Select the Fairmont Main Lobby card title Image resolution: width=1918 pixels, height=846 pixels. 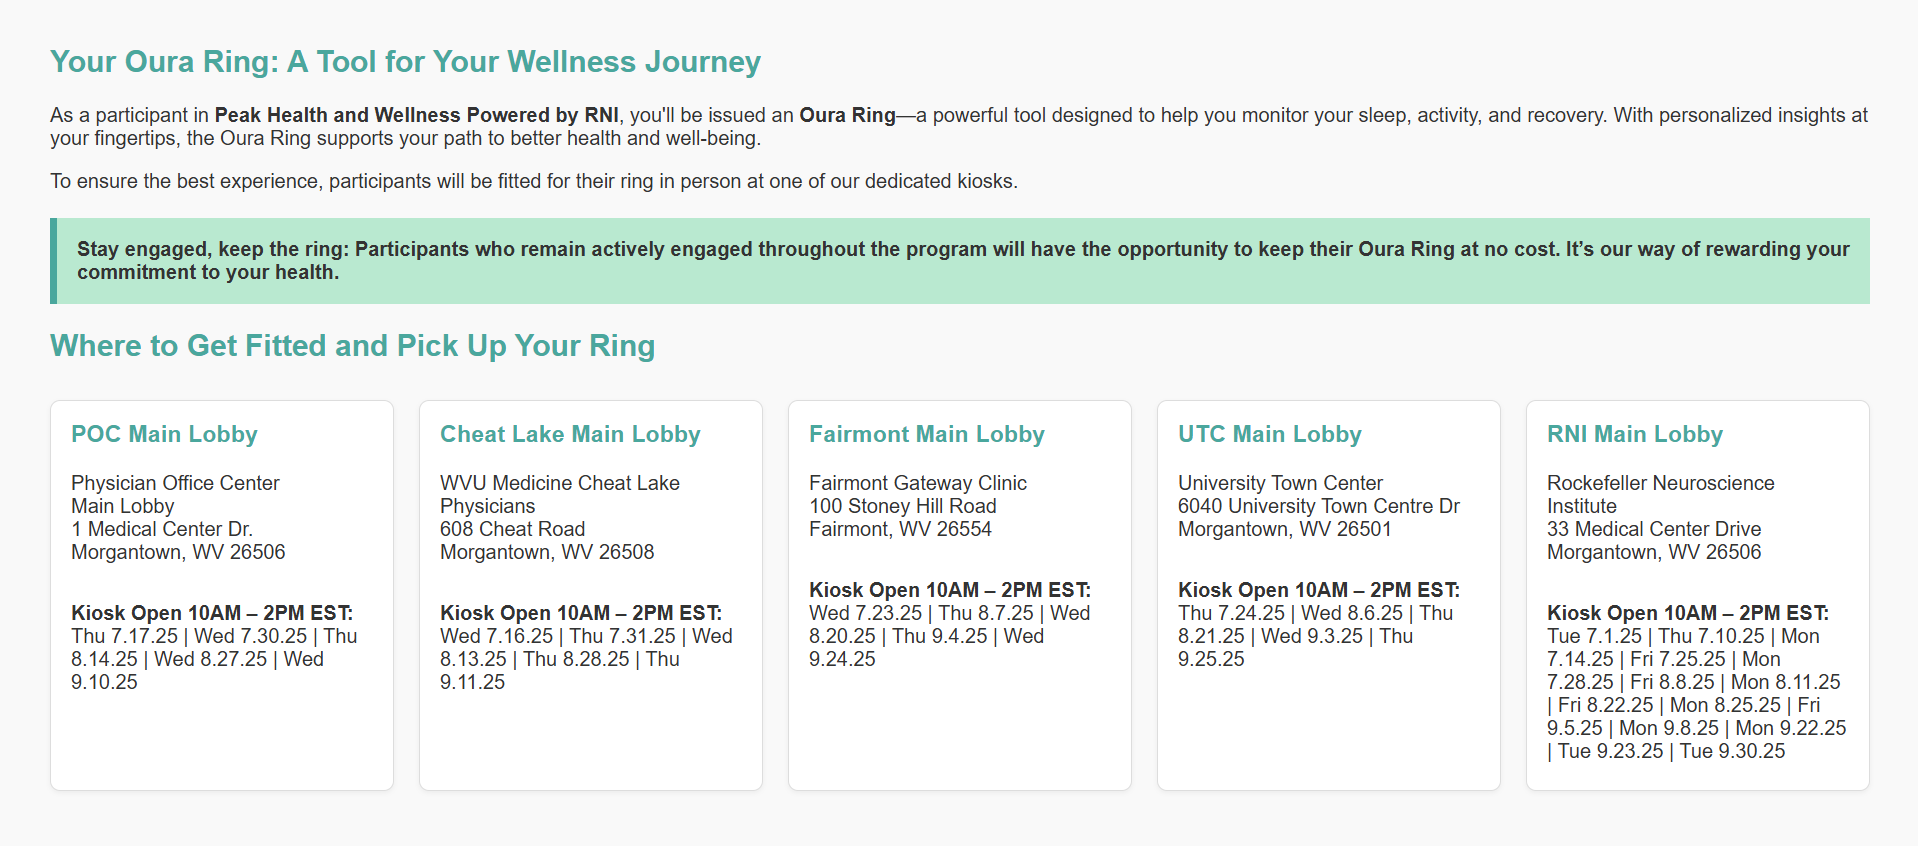pyautogui.click(x=926, y=434)
